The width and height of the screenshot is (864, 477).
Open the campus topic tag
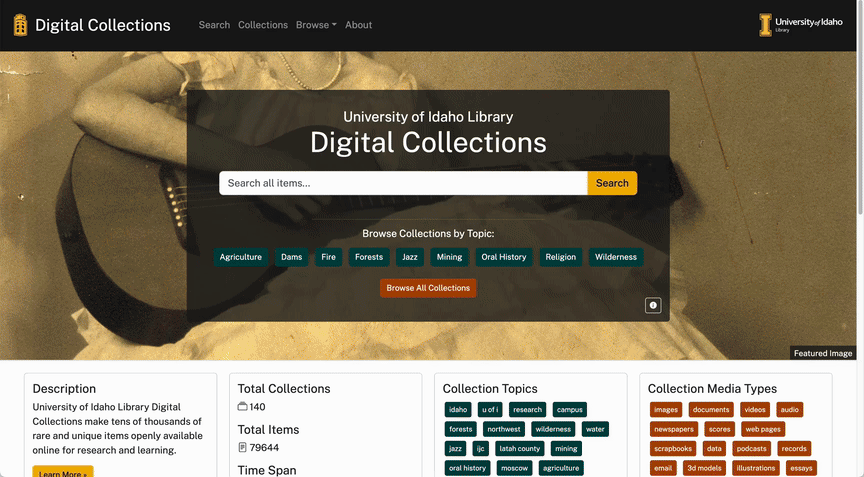pyautogui.click(x=570, y=410)
